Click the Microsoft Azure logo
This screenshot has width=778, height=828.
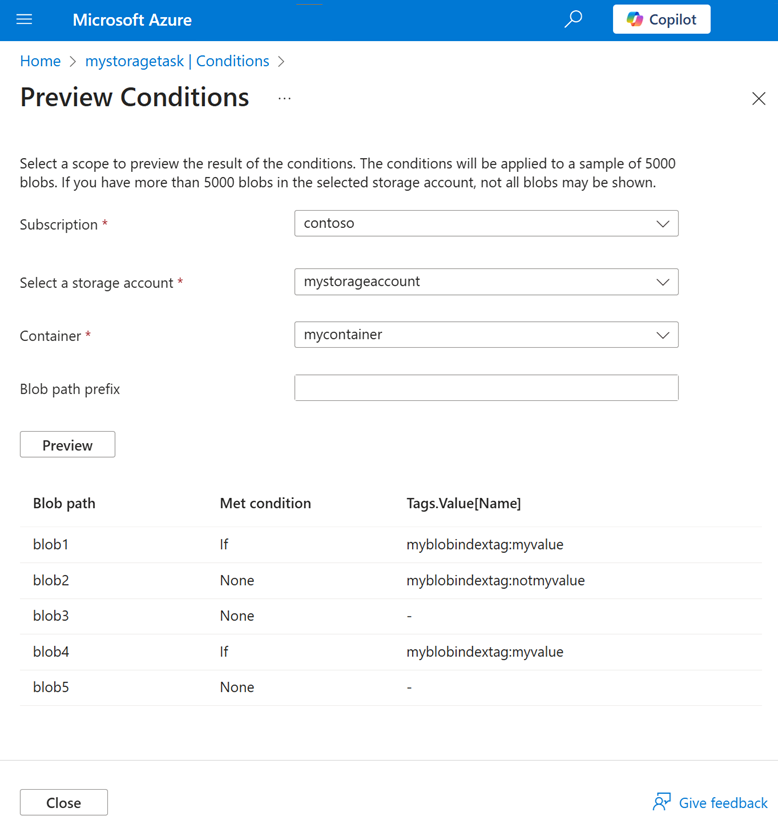pos(132,19)
